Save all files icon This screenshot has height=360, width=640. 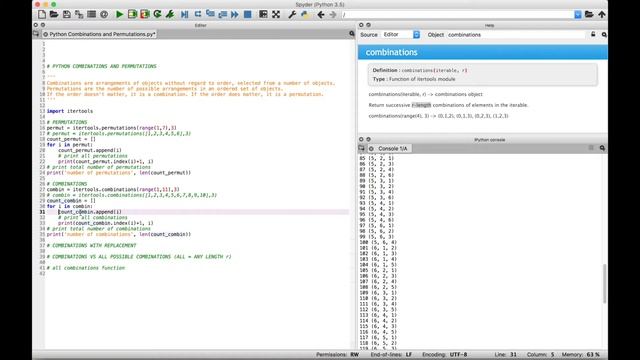coord(79,14)
